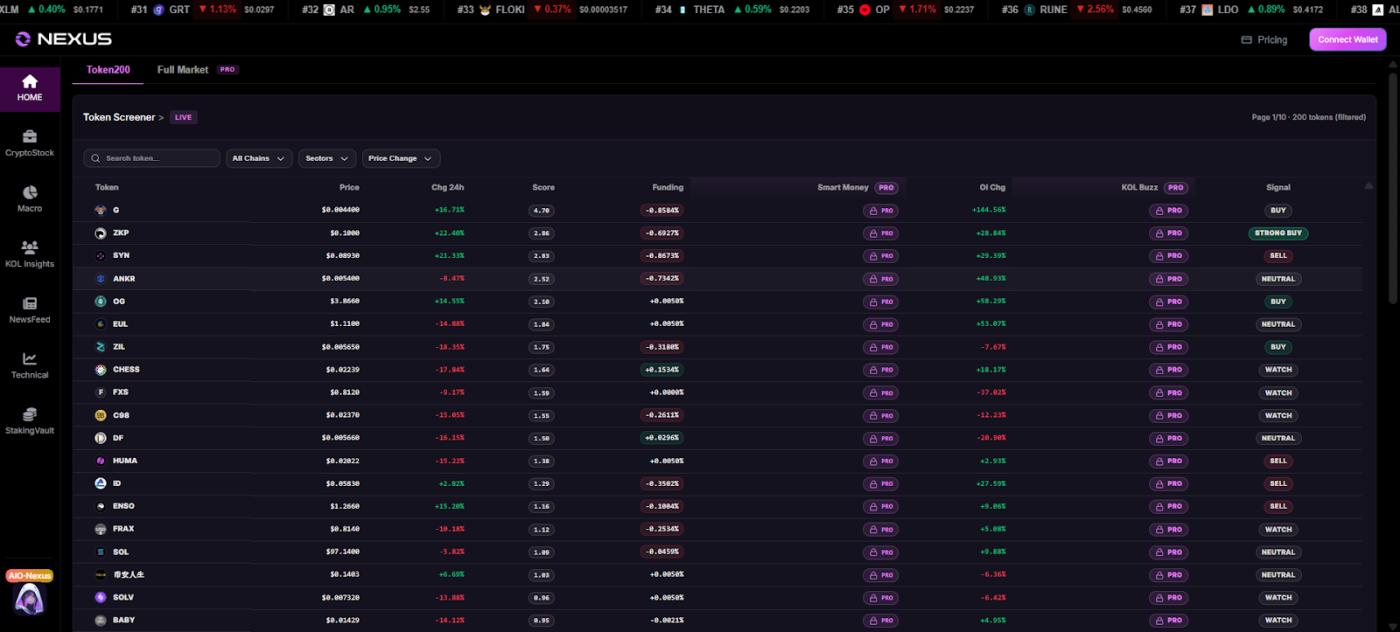Expand the All Chains dropdown

click(259, 158)
